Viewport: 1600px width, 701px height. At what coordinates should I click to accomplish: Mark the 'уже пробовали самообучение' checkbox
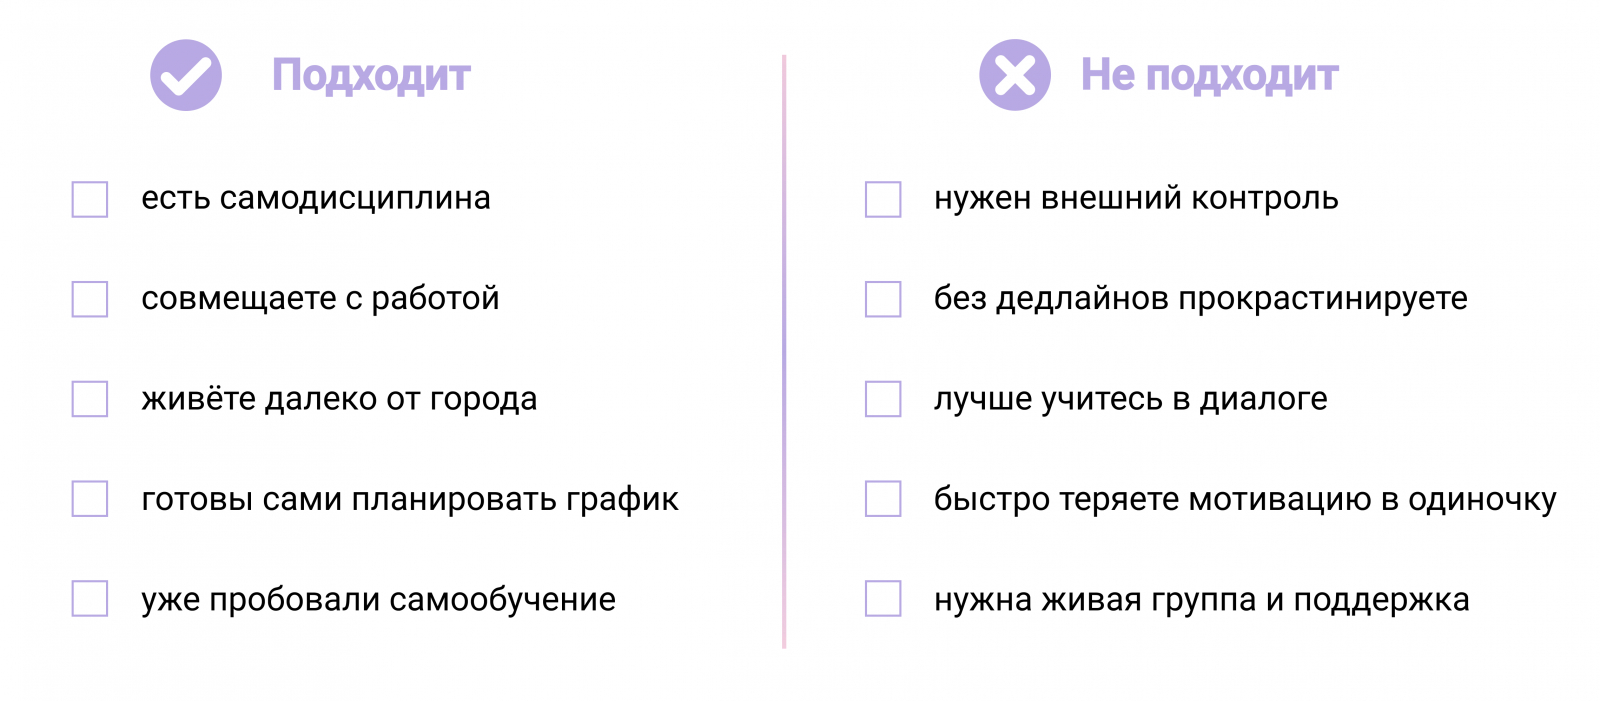click(90, 599)
